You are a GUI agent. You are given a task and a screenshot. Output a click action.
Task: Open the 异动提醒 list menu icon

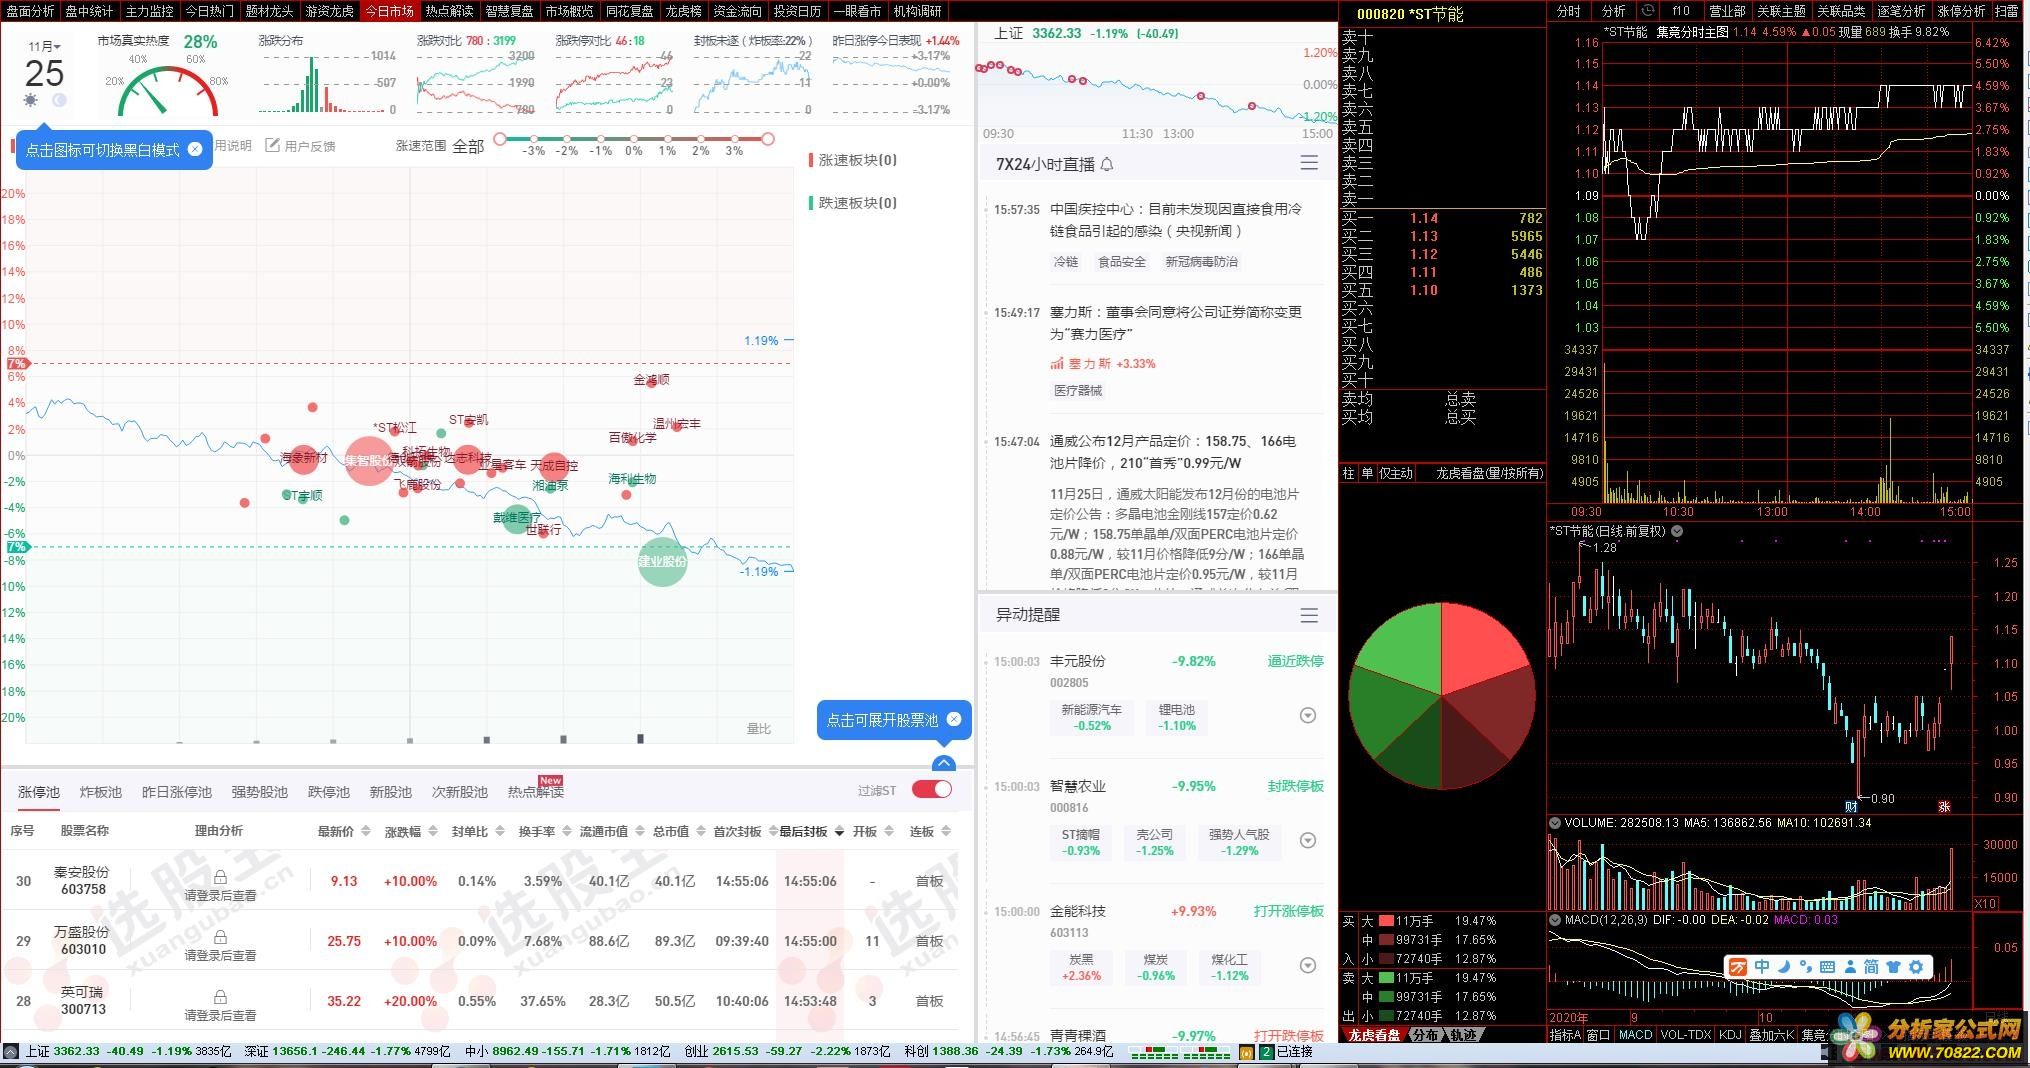pos(1309,615)
